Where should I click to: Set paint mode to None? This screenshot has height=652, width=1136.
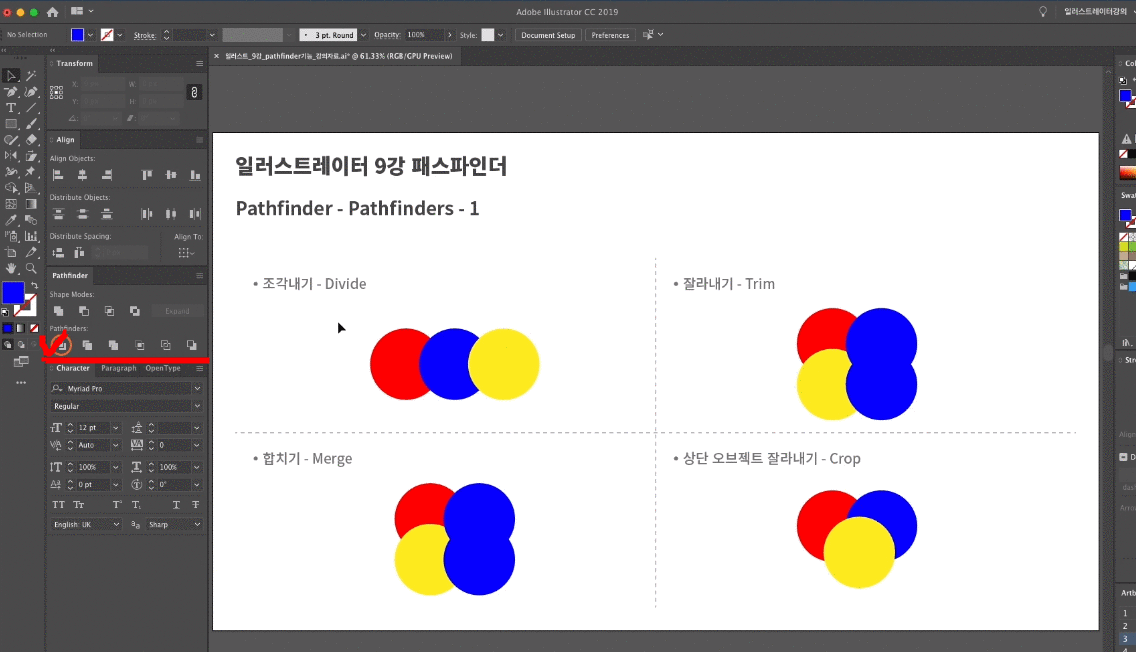pos(34,328)
